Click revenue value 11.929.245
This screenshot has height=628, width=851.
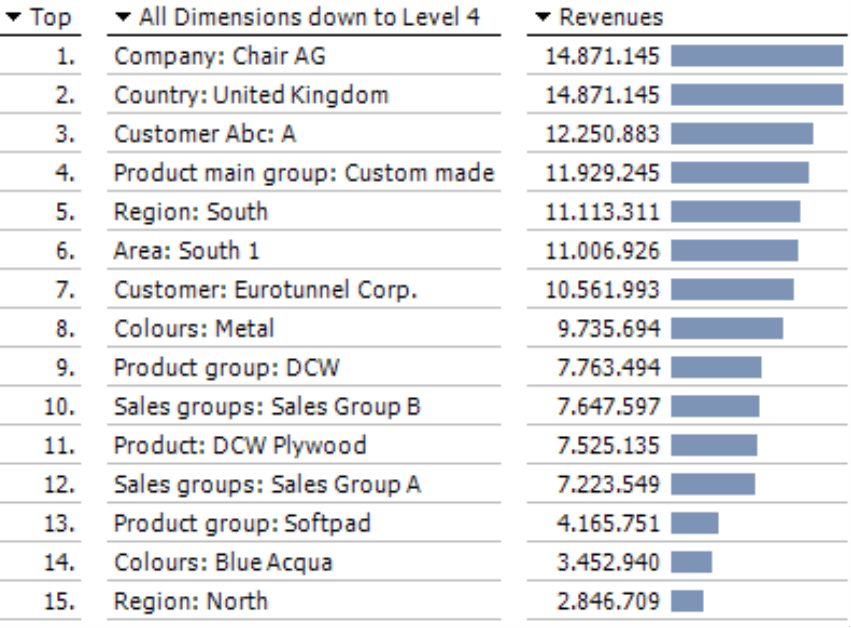[602, 173]
